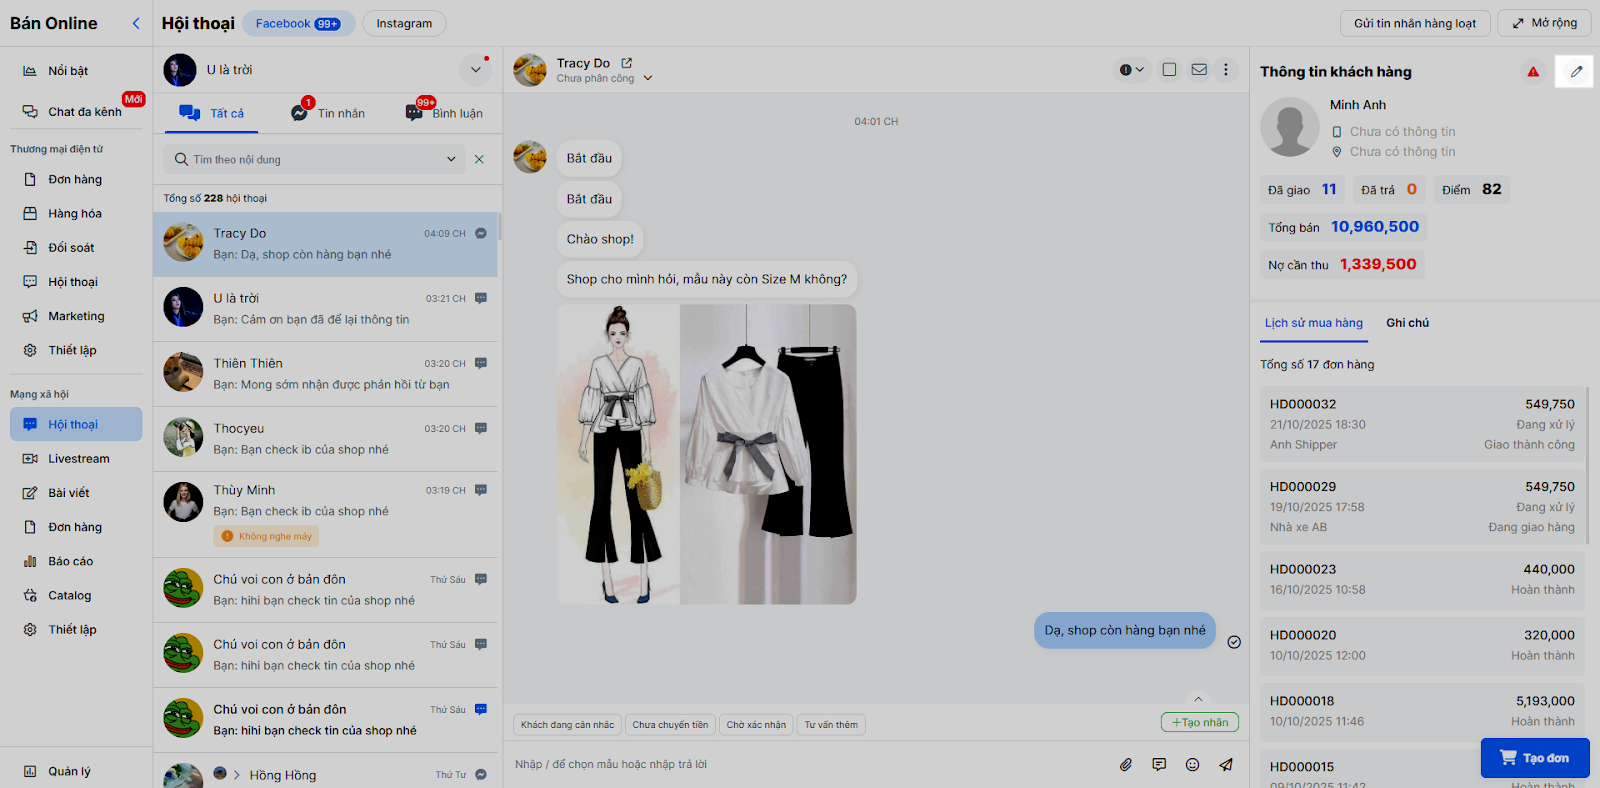Click the Tạo nhãn button

pos(1200,722)
